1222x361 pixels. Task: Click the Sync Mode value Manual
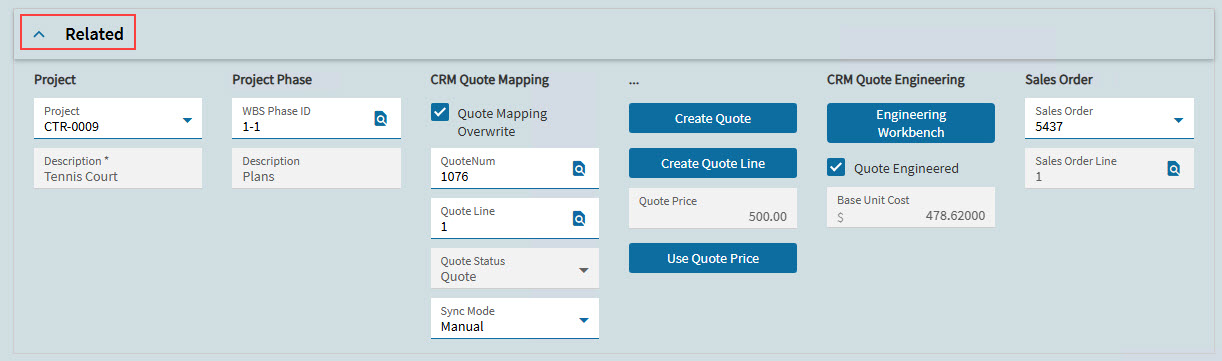[462, 326]
